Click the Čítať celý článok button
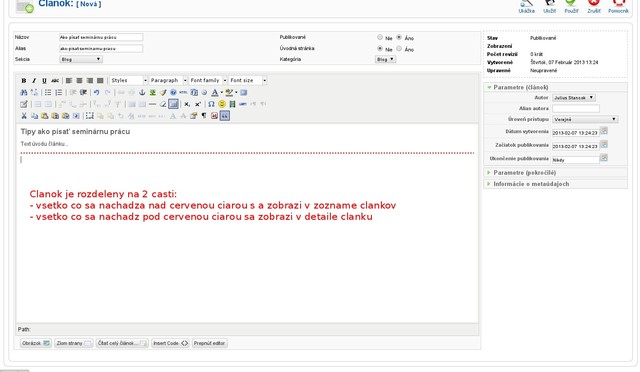The height and width of the screenshot is (372, 640). click(122, 343)
